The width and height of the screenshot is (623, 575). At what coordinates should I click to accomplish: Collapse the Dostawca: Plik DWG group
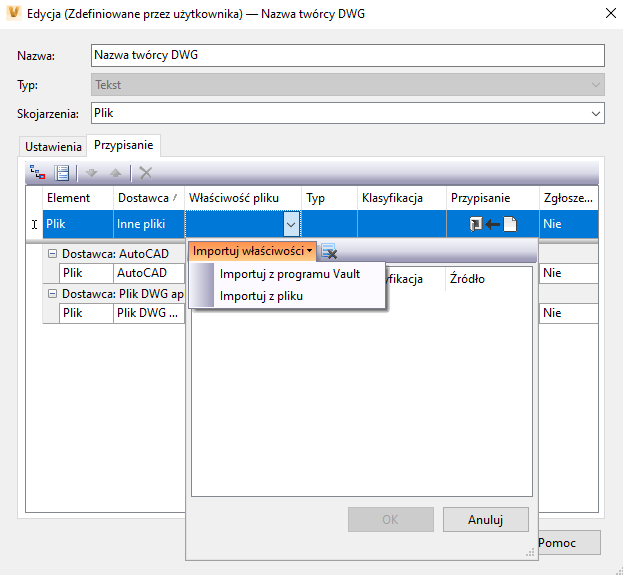pos(52,294)
